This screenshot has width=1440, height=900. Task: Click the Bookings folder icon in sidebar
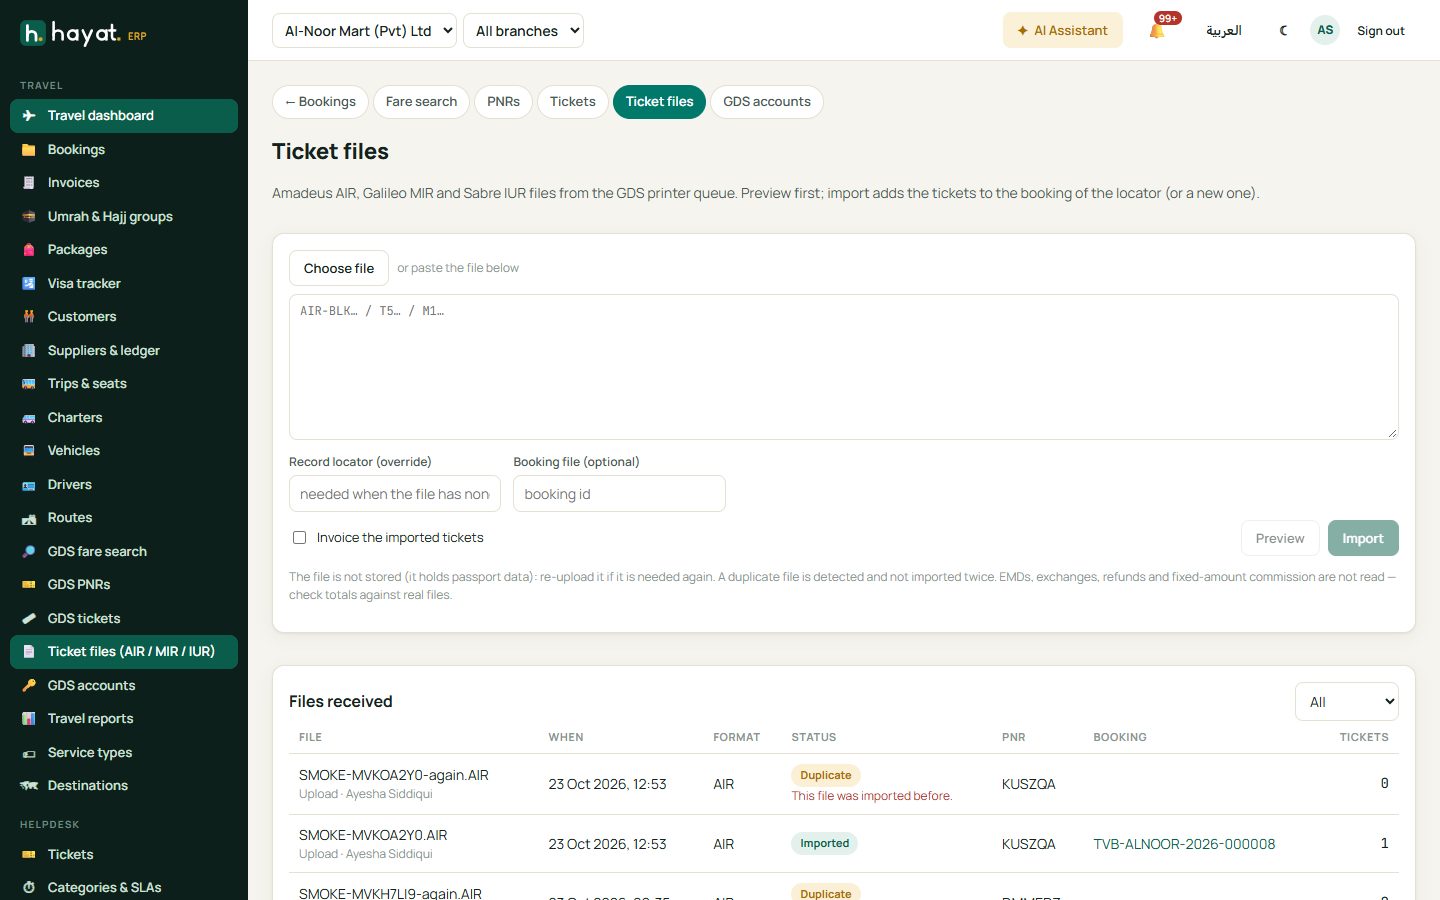[29, 150]
